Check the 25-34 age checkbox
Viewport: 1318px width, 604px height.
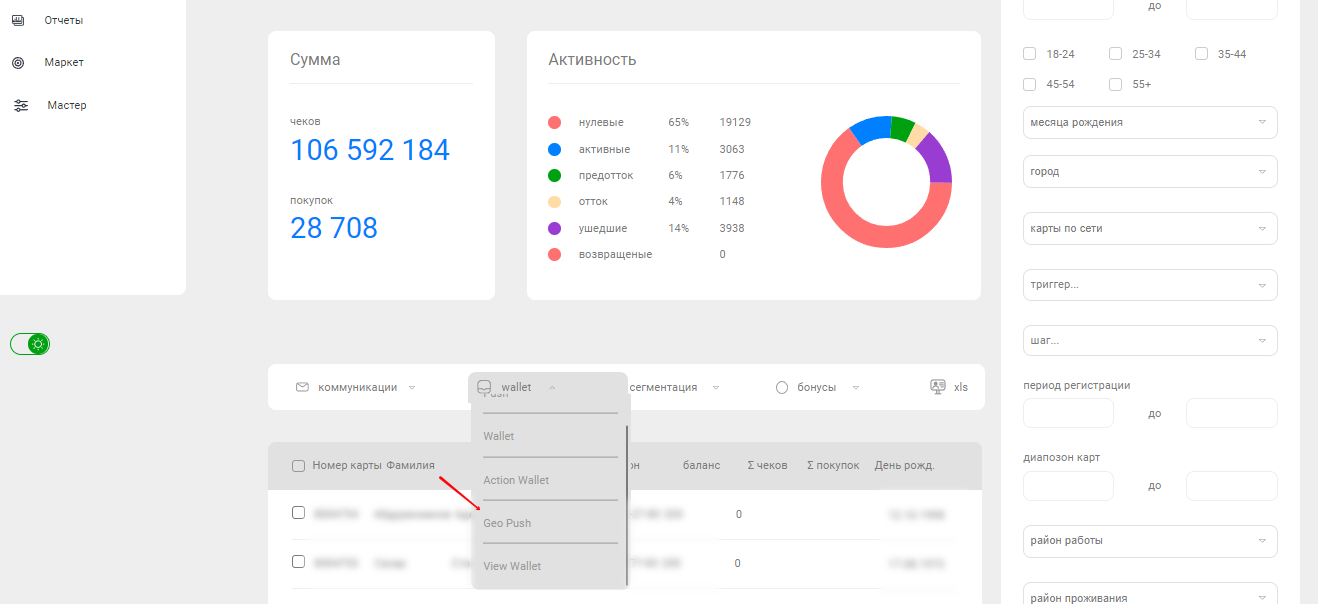[1116, 54]
